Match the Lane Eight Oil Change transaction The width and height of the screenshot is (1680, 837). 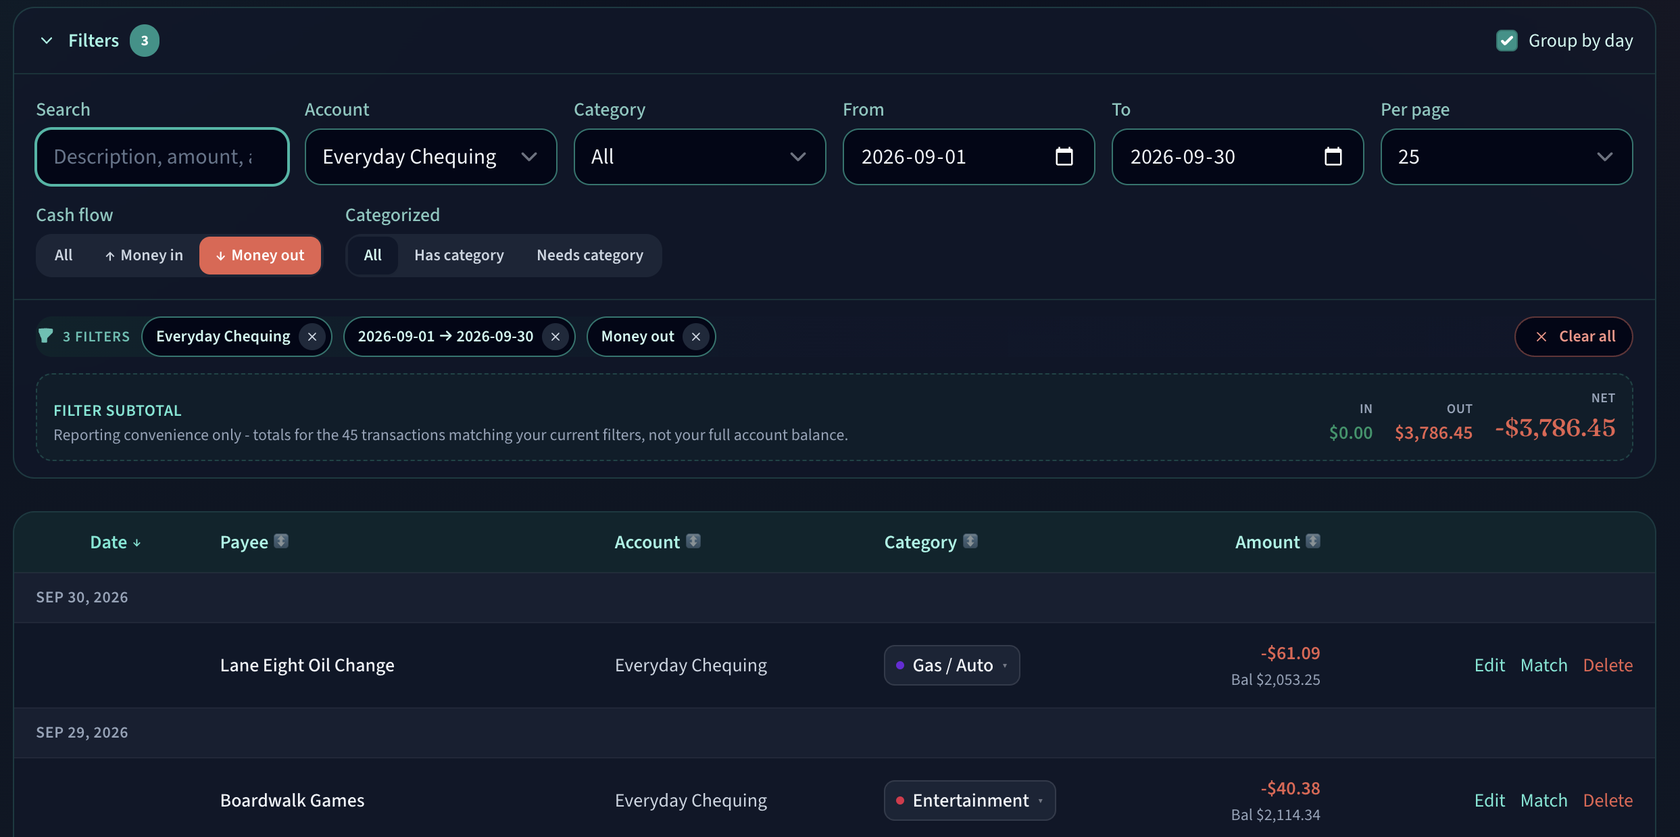click(1544, 666)
